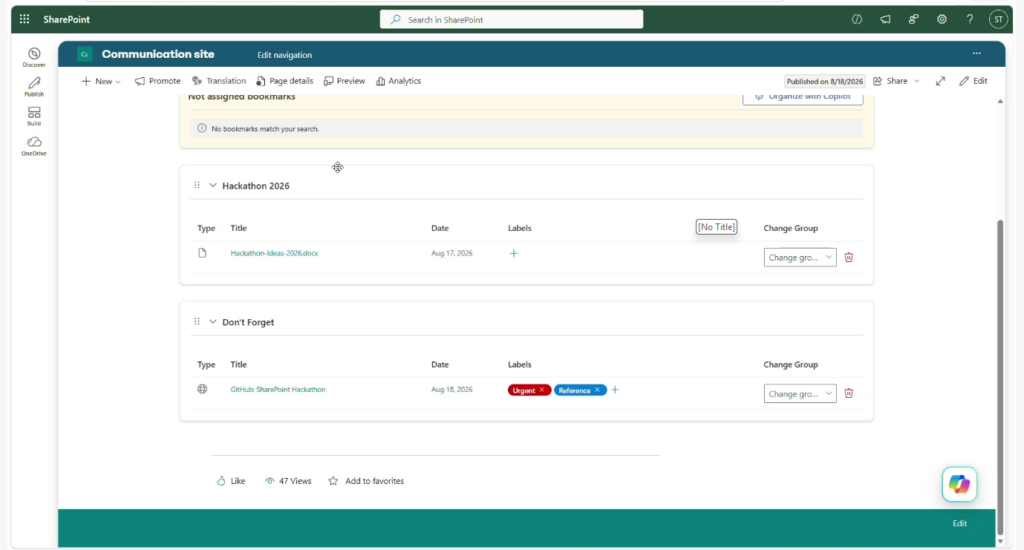Viewport: 1024px width, 550px height.
Task: Click the Communication site logo tile
Action: point(84,54)
